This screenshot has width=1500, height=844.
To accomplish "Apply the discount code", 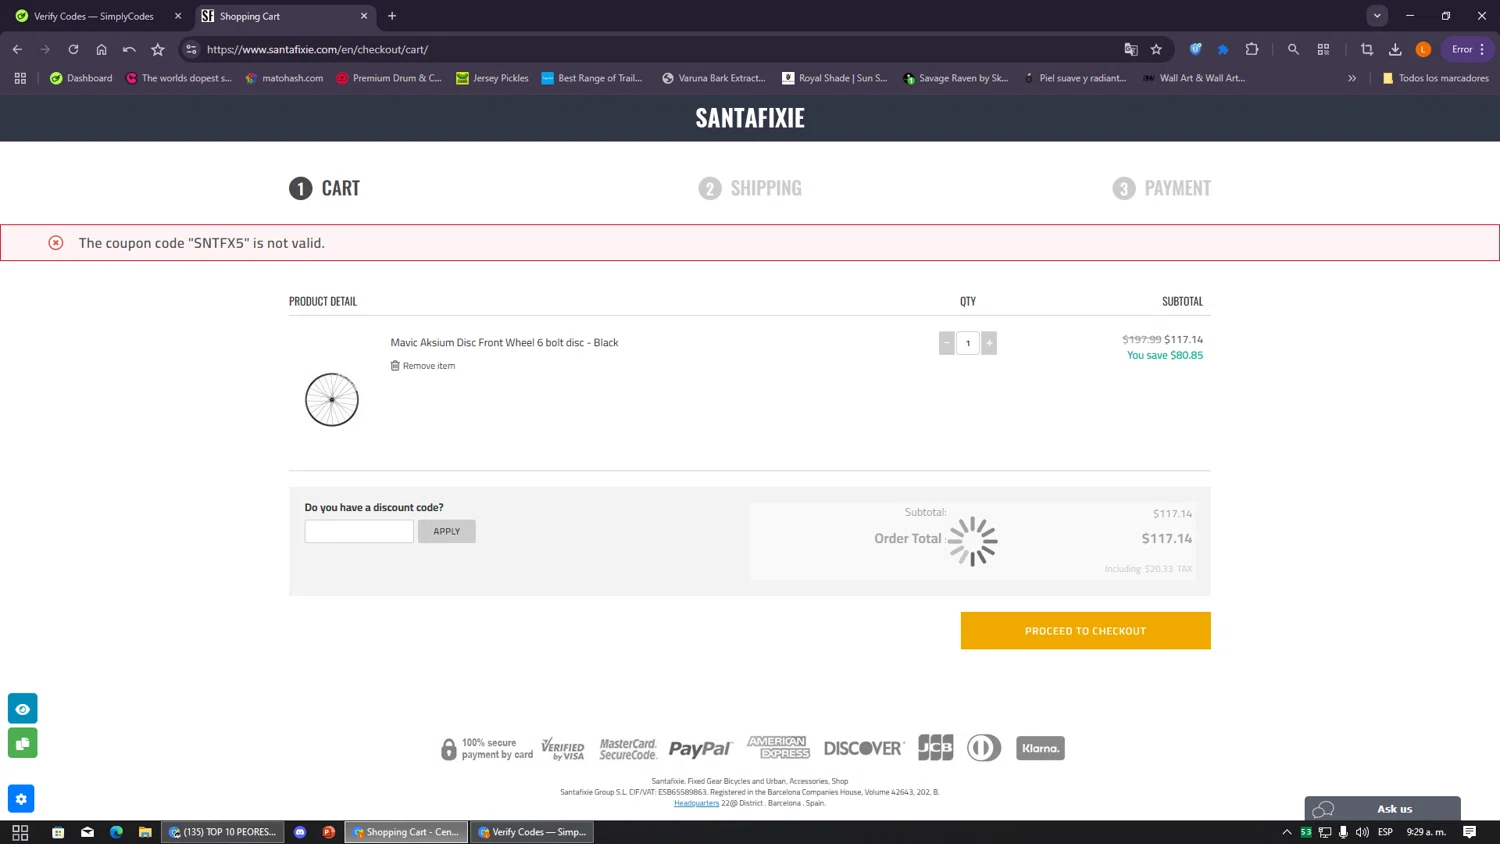I will pos(447,531).
